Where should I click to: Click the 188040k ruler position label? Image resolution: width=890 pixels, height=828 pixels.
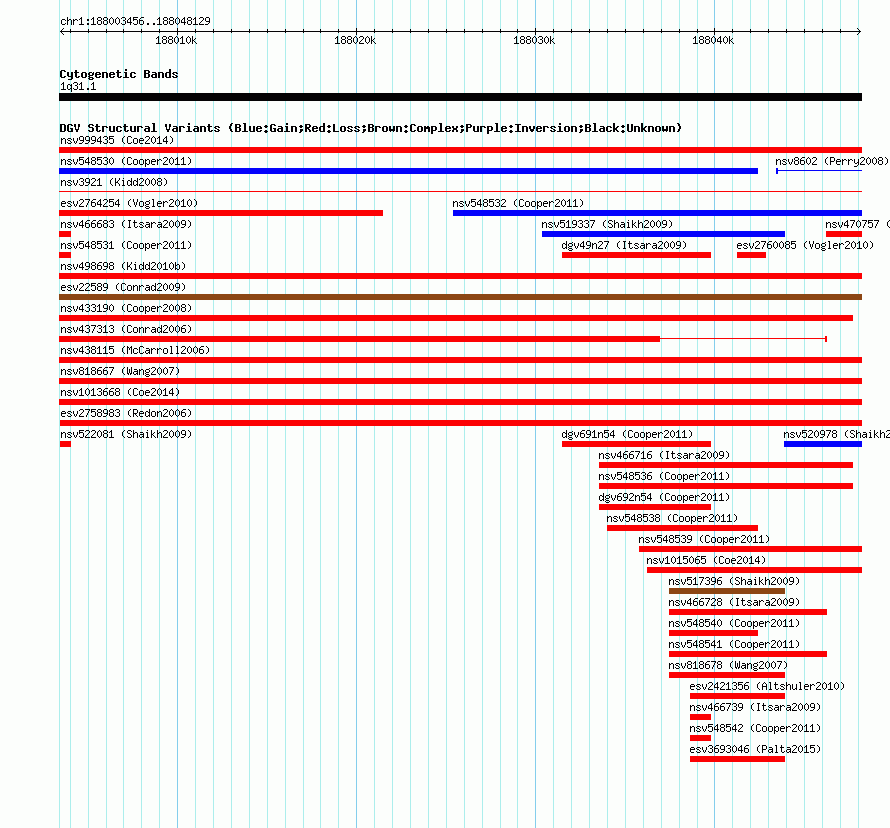pyautogui.click(x=713, y=40)
